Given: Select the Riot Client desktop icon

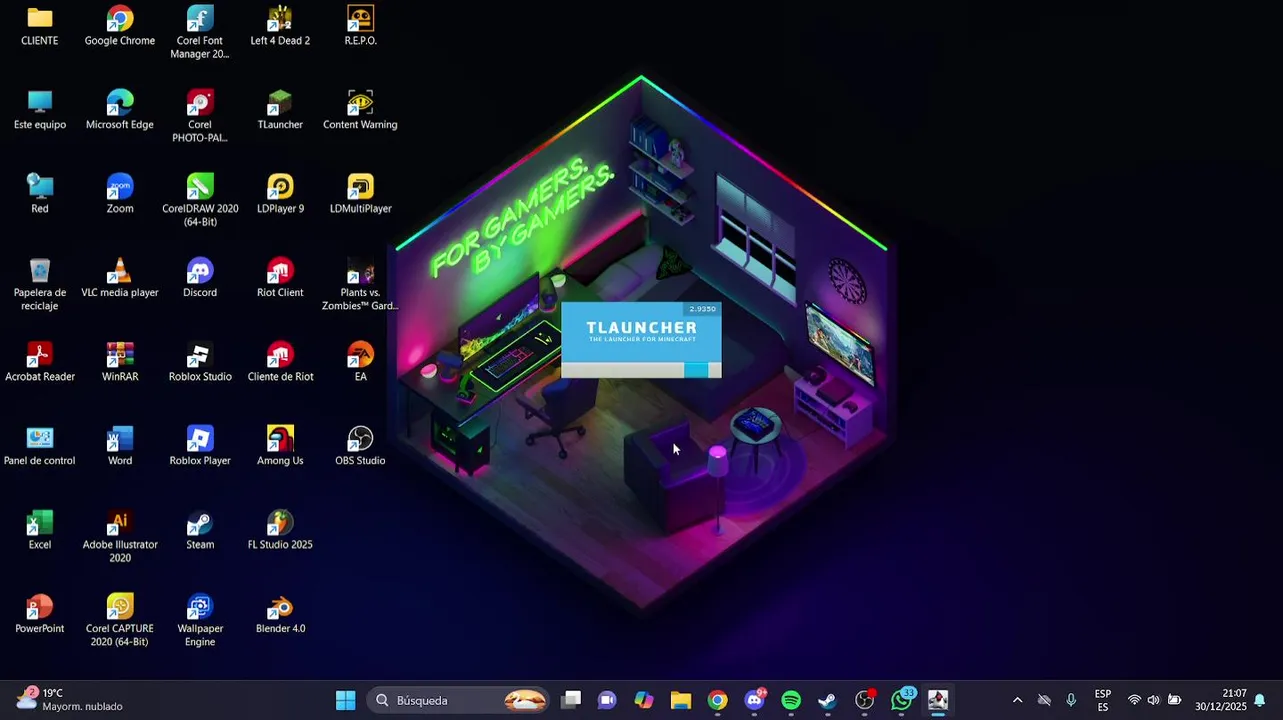Looking at the screenshot, I should 280,278.
